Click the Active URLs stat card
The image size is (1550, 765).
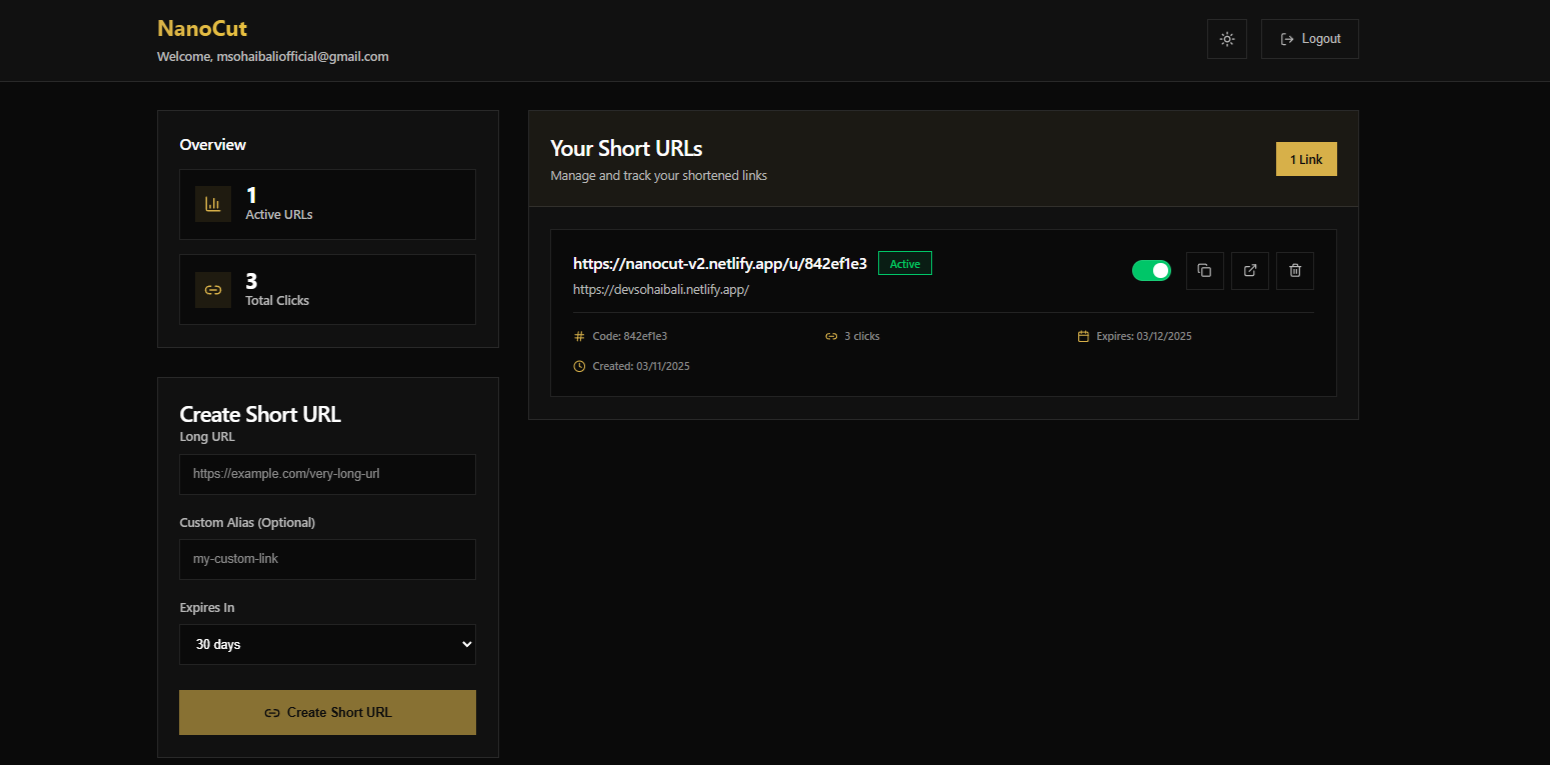click(327, 204)
